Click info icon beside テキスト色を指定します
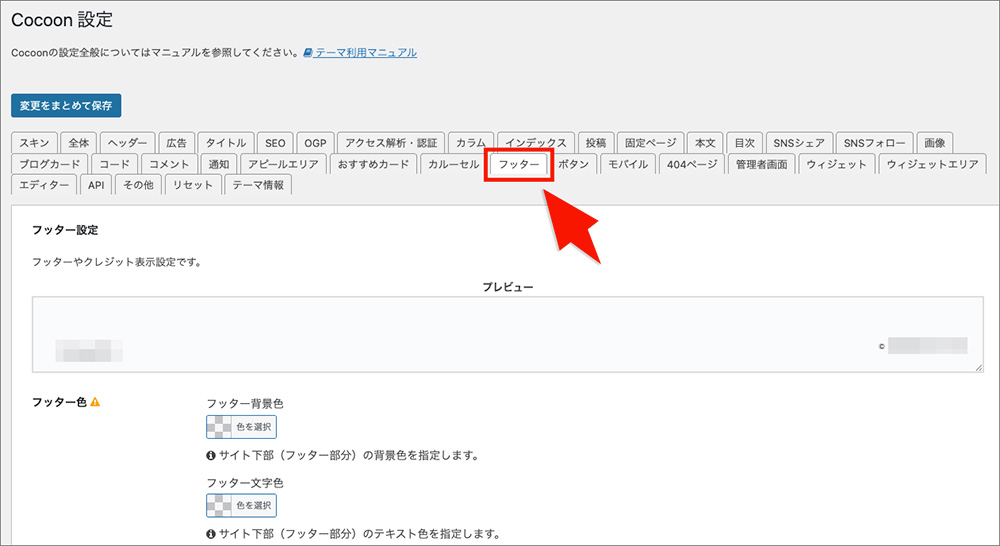 (210, 534)
